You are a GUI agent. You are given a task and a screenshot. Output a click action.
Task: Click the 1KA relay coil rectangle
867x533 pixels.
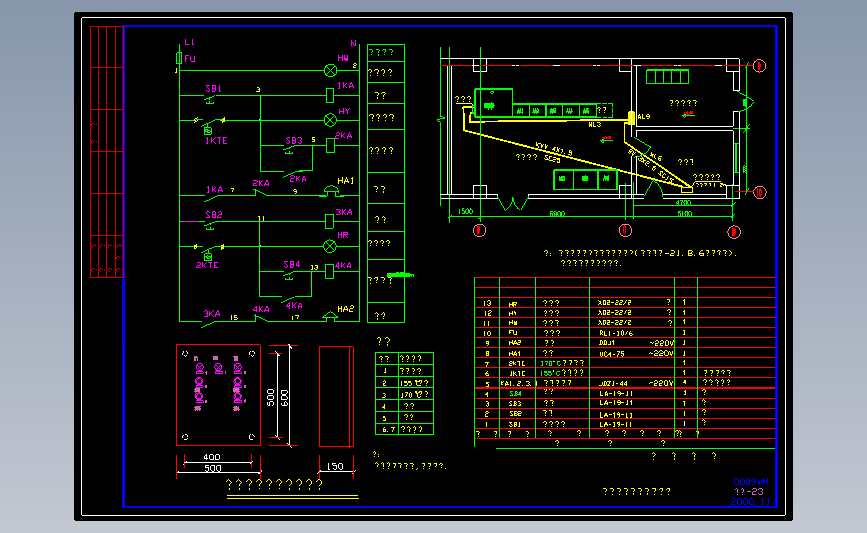click(x=330, y=96)
